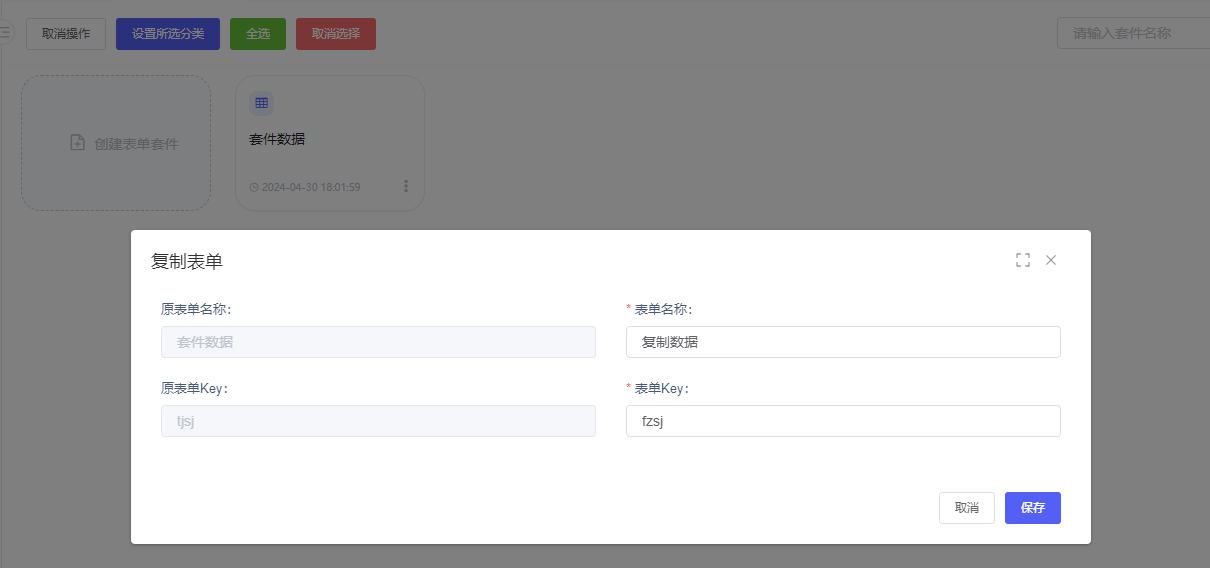
Task: Close the 复制表单 dialog with X icon
Action: (x=1051, y=260)
